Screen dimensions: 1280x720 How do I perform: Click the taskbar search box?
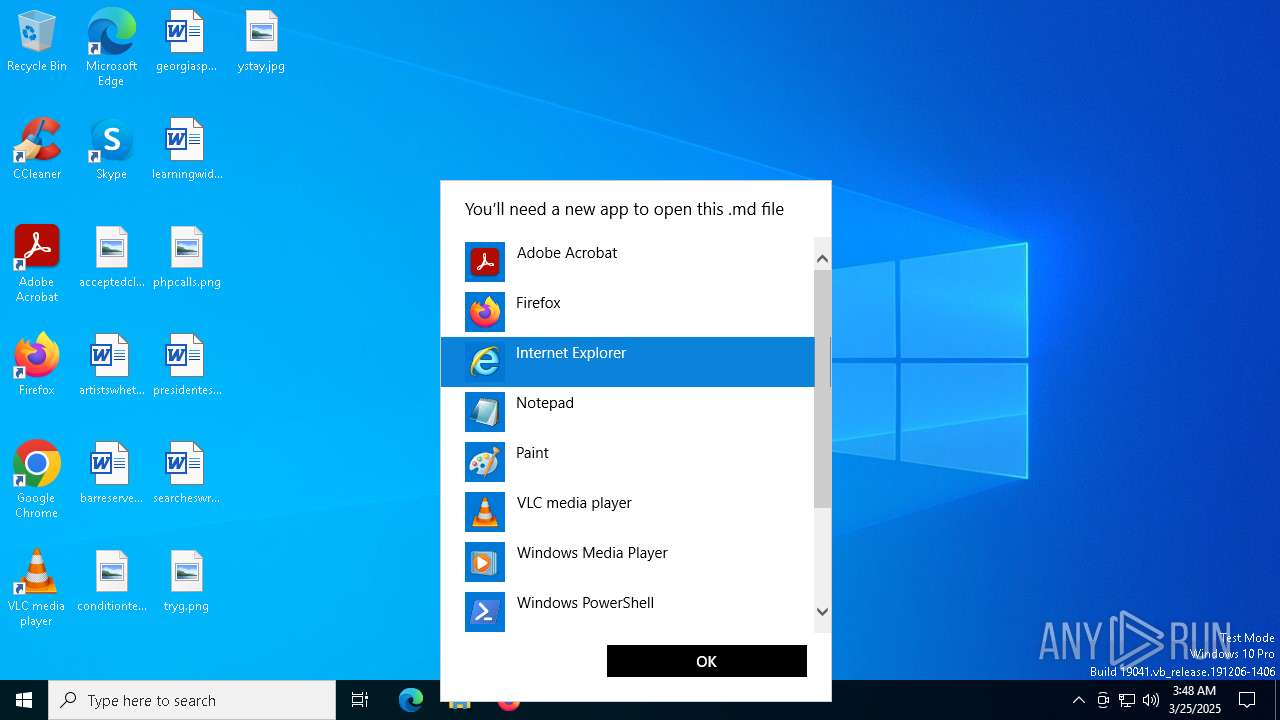(192, 700)
